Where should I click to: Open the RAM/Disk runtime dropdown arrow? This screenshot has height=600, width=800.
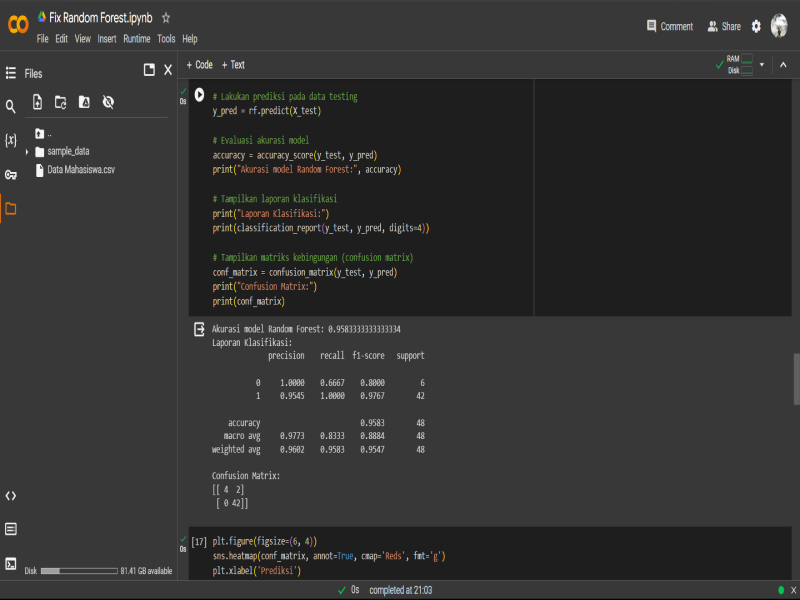click(762, 65)
